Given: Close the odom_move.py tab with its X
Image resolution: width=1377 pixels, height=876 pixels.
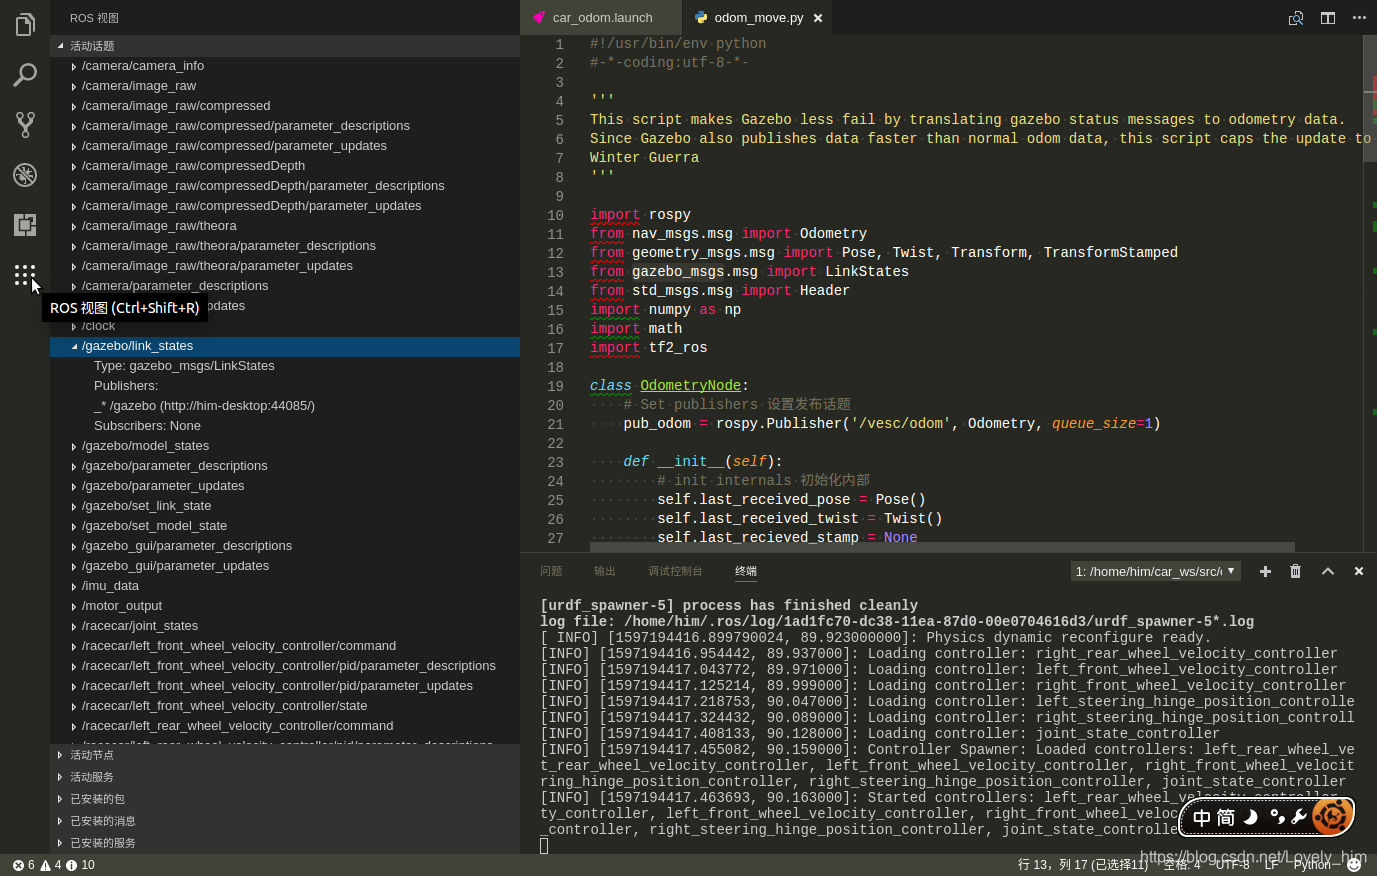Looking at the screenshot, I should point(818,18).
